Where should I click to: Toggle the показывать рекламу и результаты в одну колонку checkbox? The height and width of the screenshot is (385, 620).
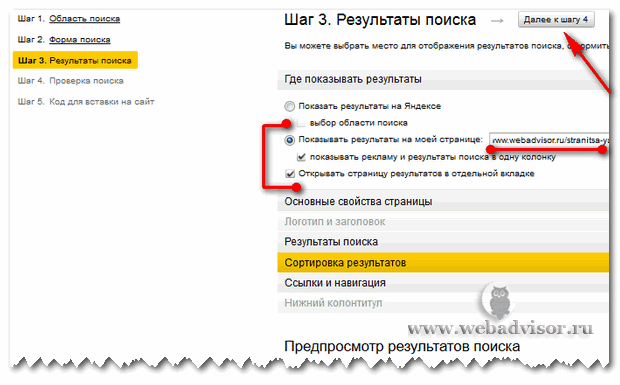pos(302,157)
